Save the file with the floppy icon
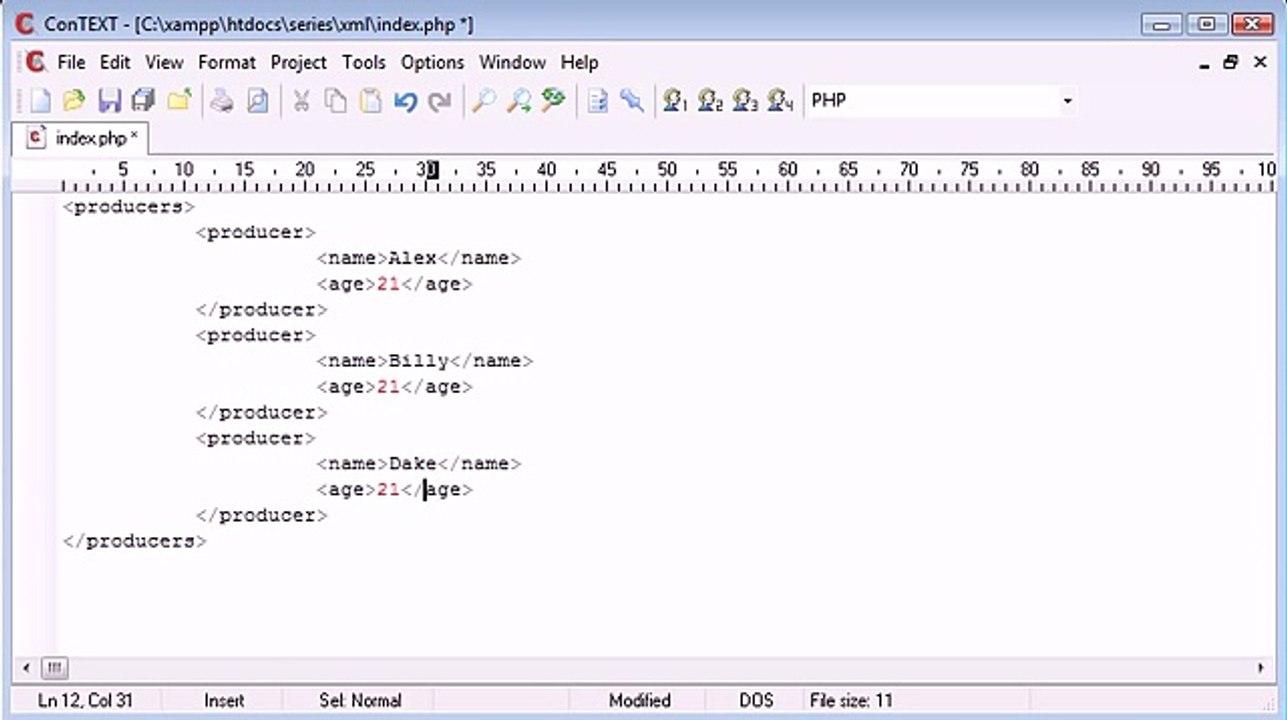 pos(109,101)
